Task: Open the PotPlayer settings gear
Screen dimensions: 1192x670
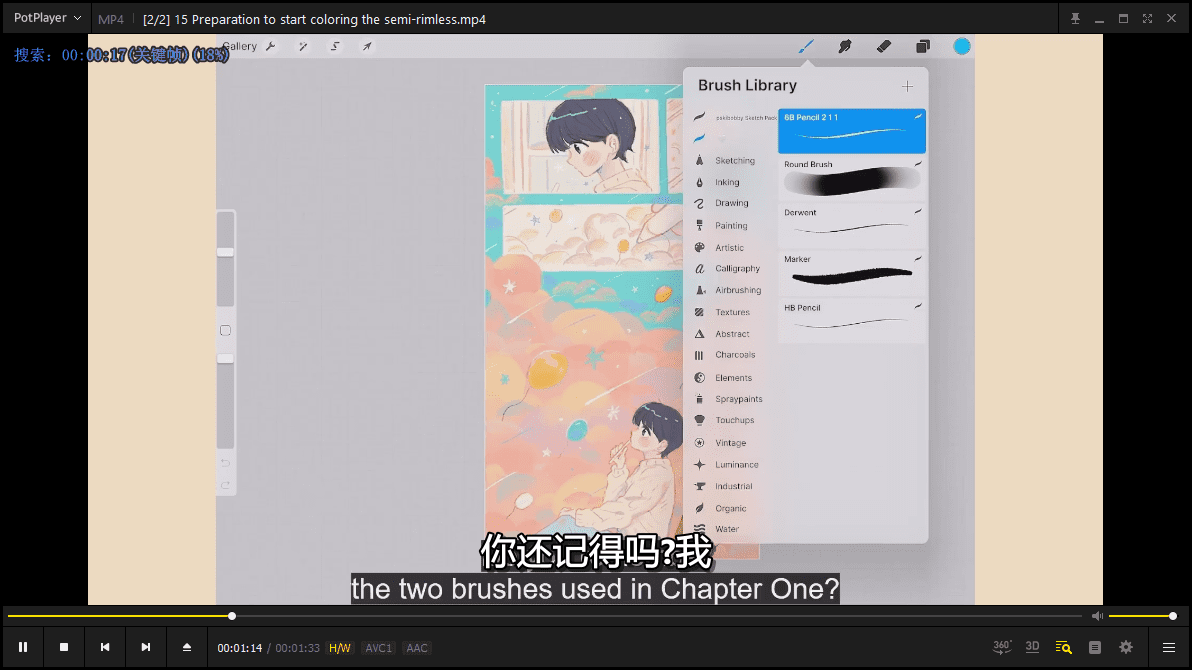Action: click(1126, 647)
